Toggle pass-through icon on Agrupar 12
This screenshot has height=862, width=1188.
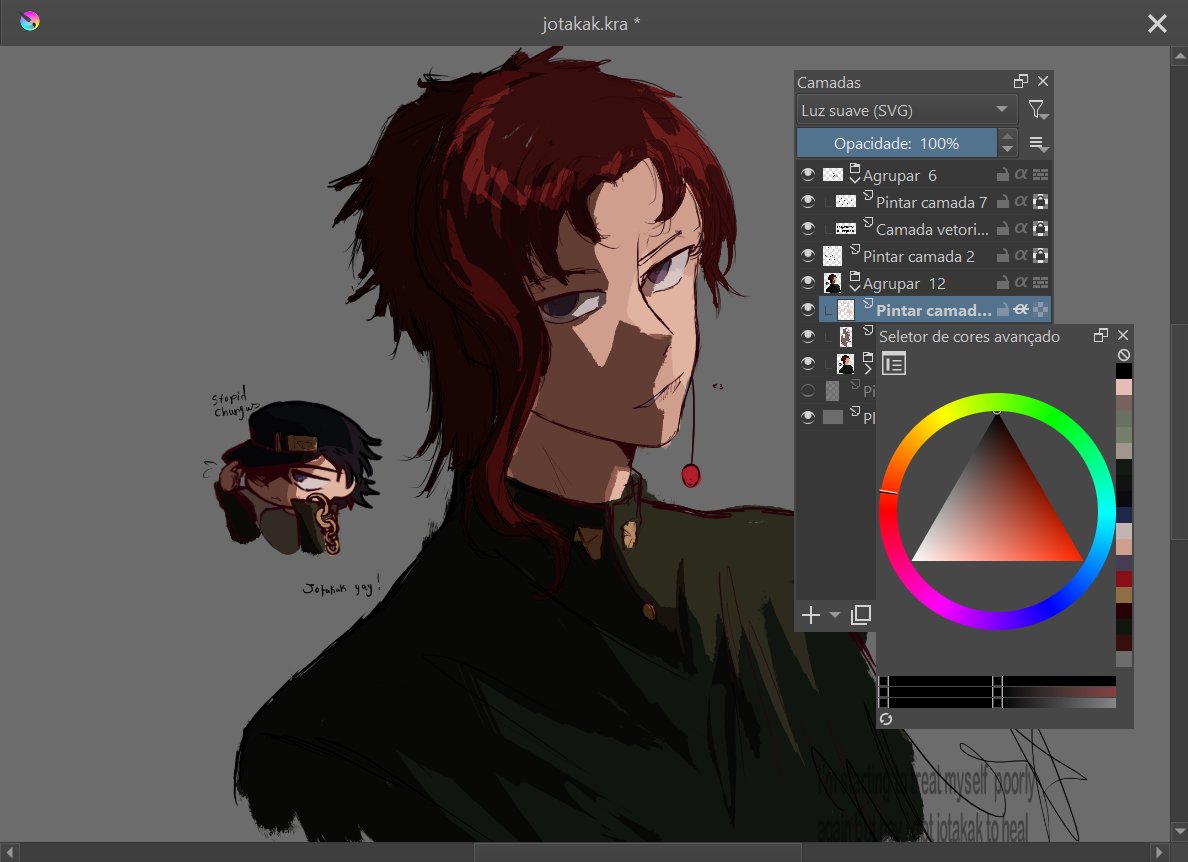coord(1040,283)
